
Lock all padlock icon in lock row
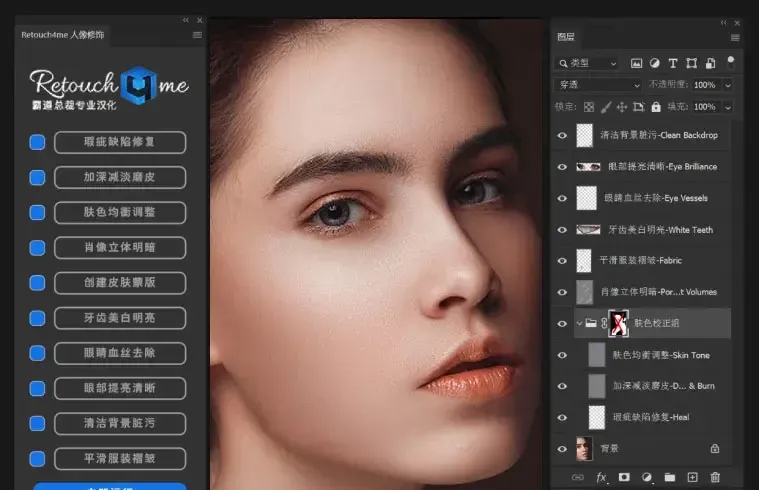tap(656, 107)
